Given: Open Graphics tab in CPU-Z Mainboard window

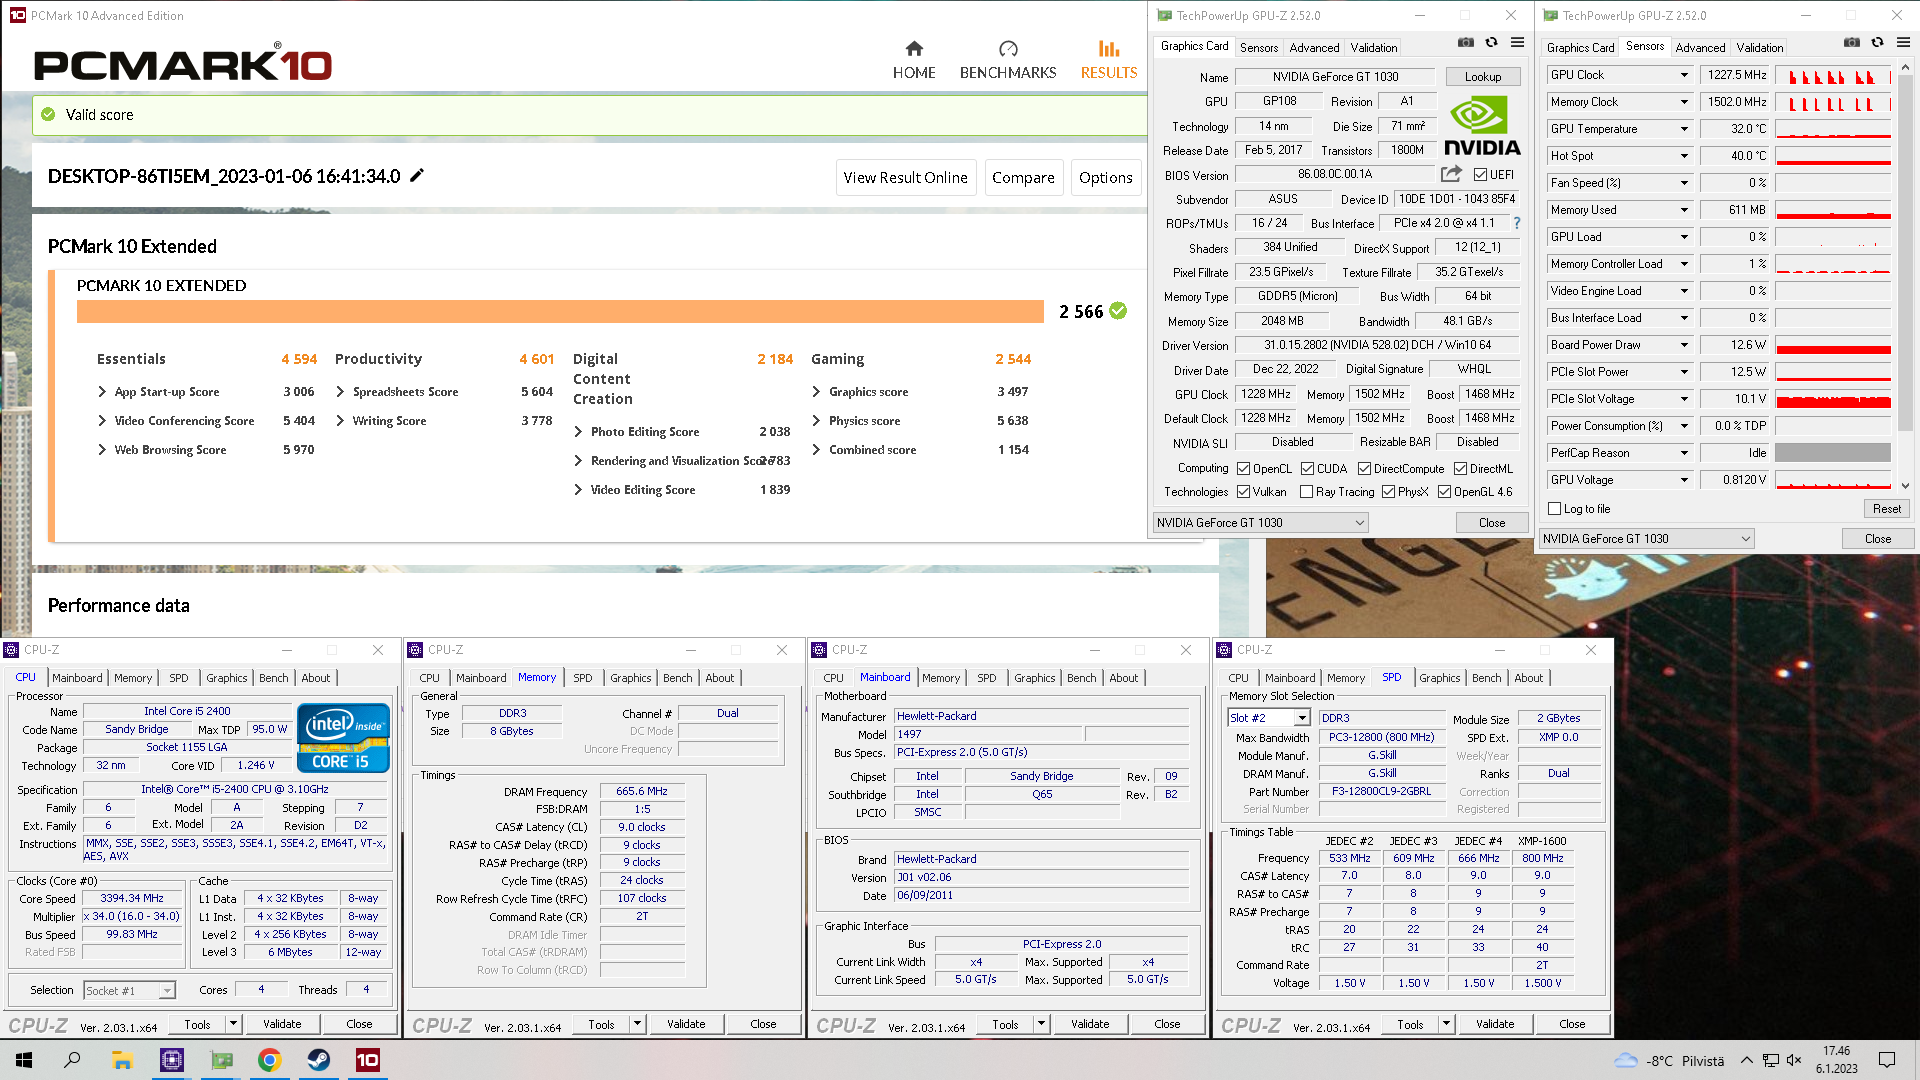Looking at the screenshot, I should [1035, 678].
